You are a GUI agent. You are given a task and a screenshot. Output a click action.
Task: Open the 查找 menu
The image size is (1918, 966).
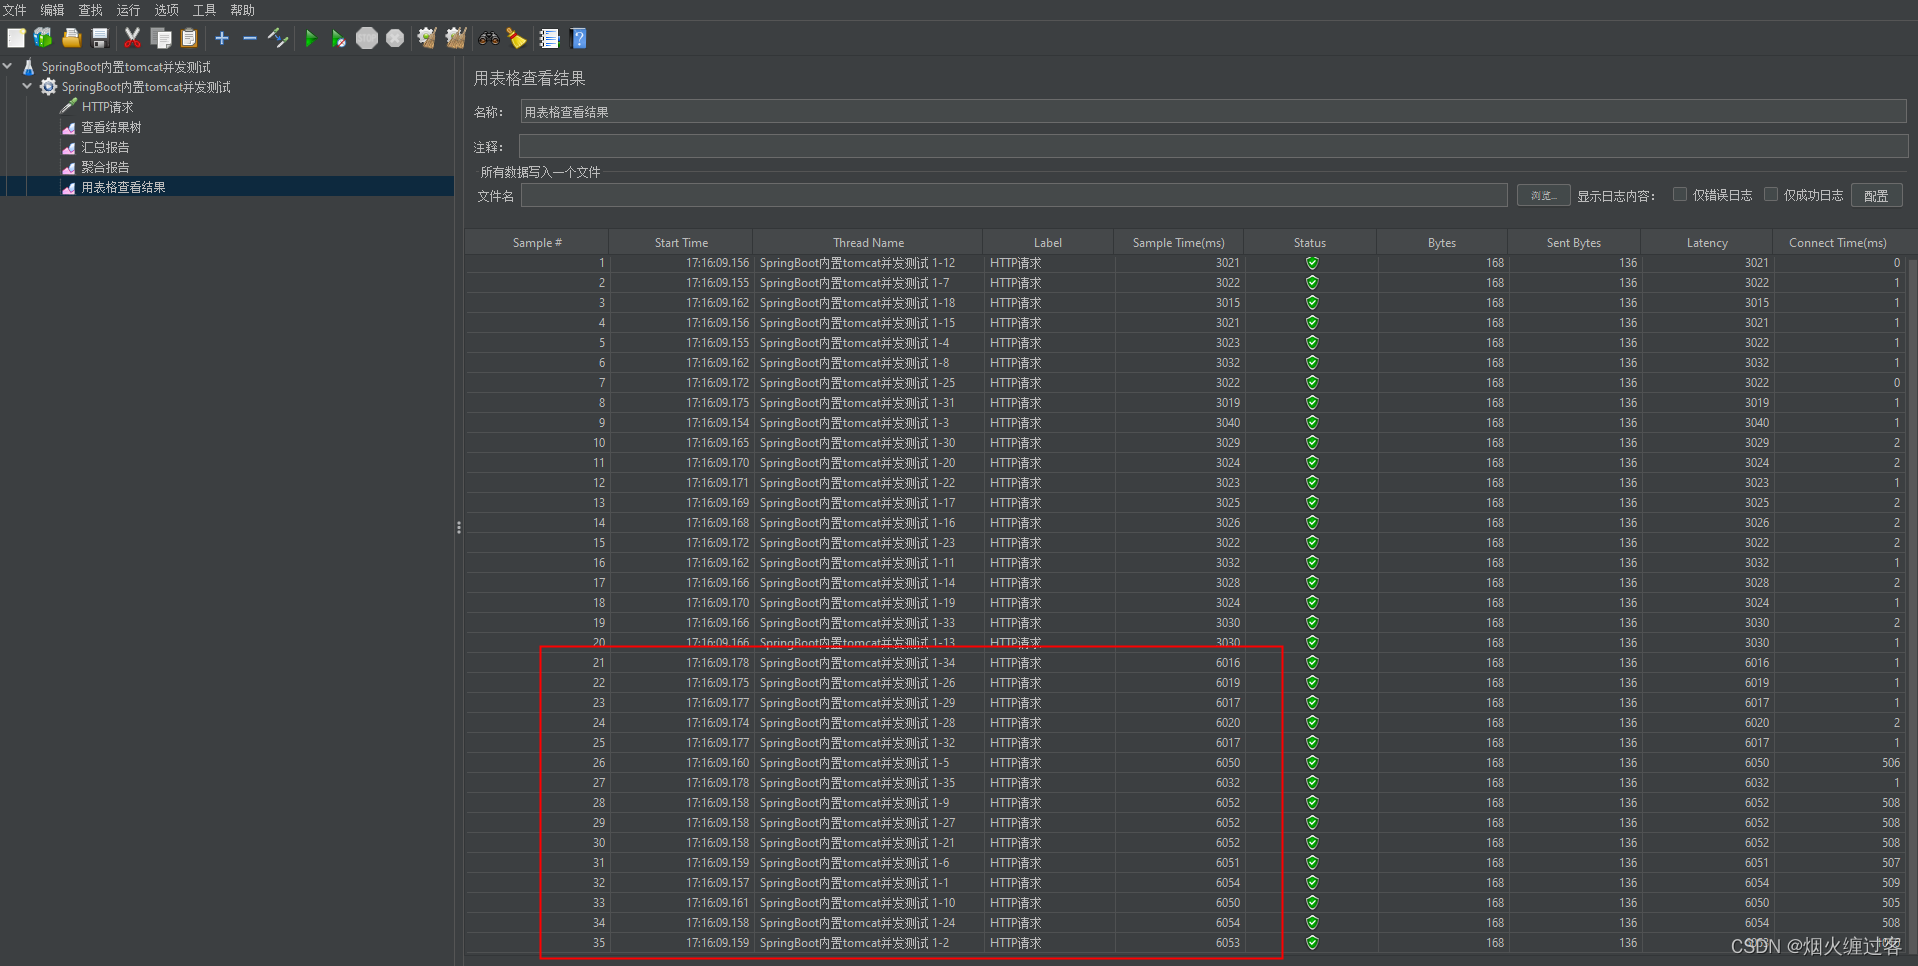click(x=90, y=10)
